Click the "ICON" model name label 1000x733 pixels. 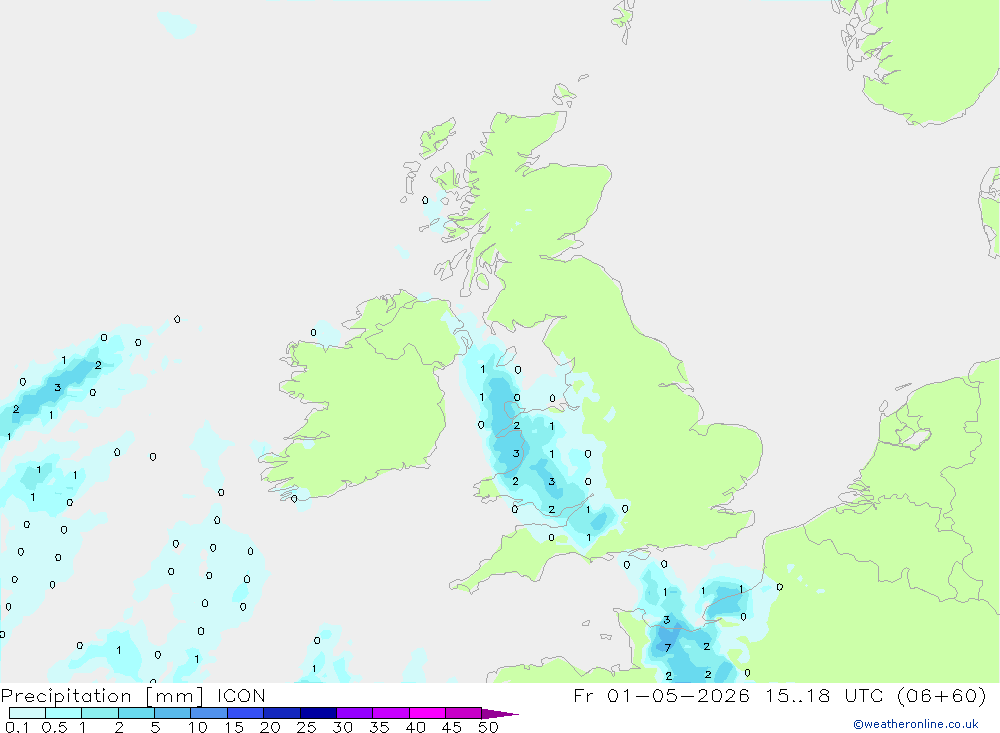click(241, 696)
